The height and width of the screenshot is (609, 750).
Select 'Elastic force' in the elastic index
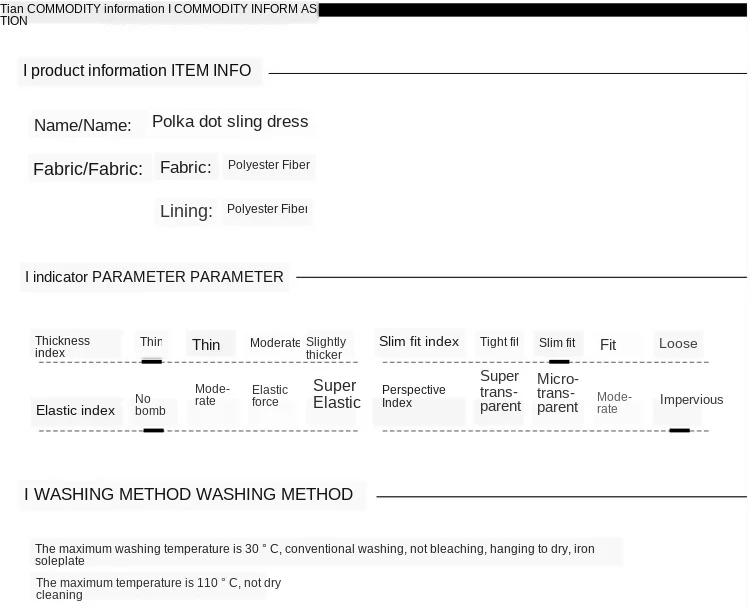(x=270, y=396)
